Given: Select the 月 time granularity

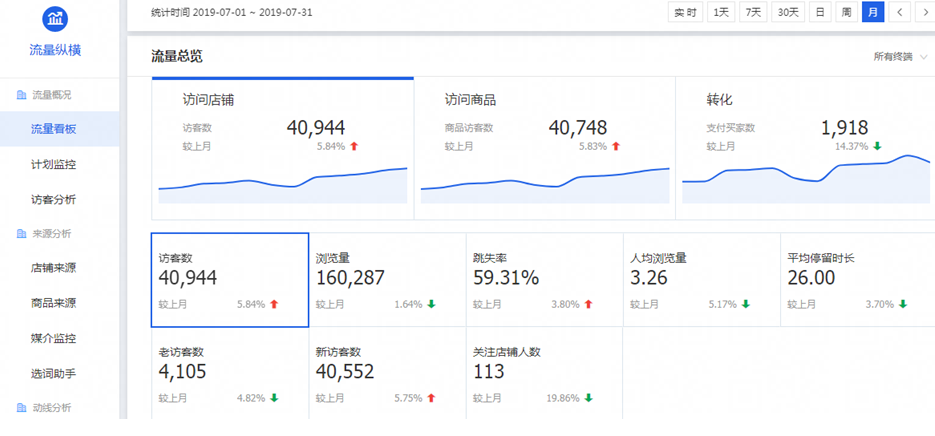Looking at the screenshot, I should tap(873, 12).
